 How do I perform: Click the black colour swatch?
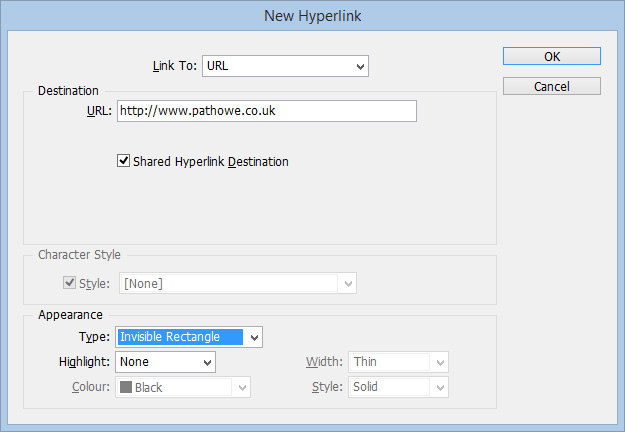(126, 387)
